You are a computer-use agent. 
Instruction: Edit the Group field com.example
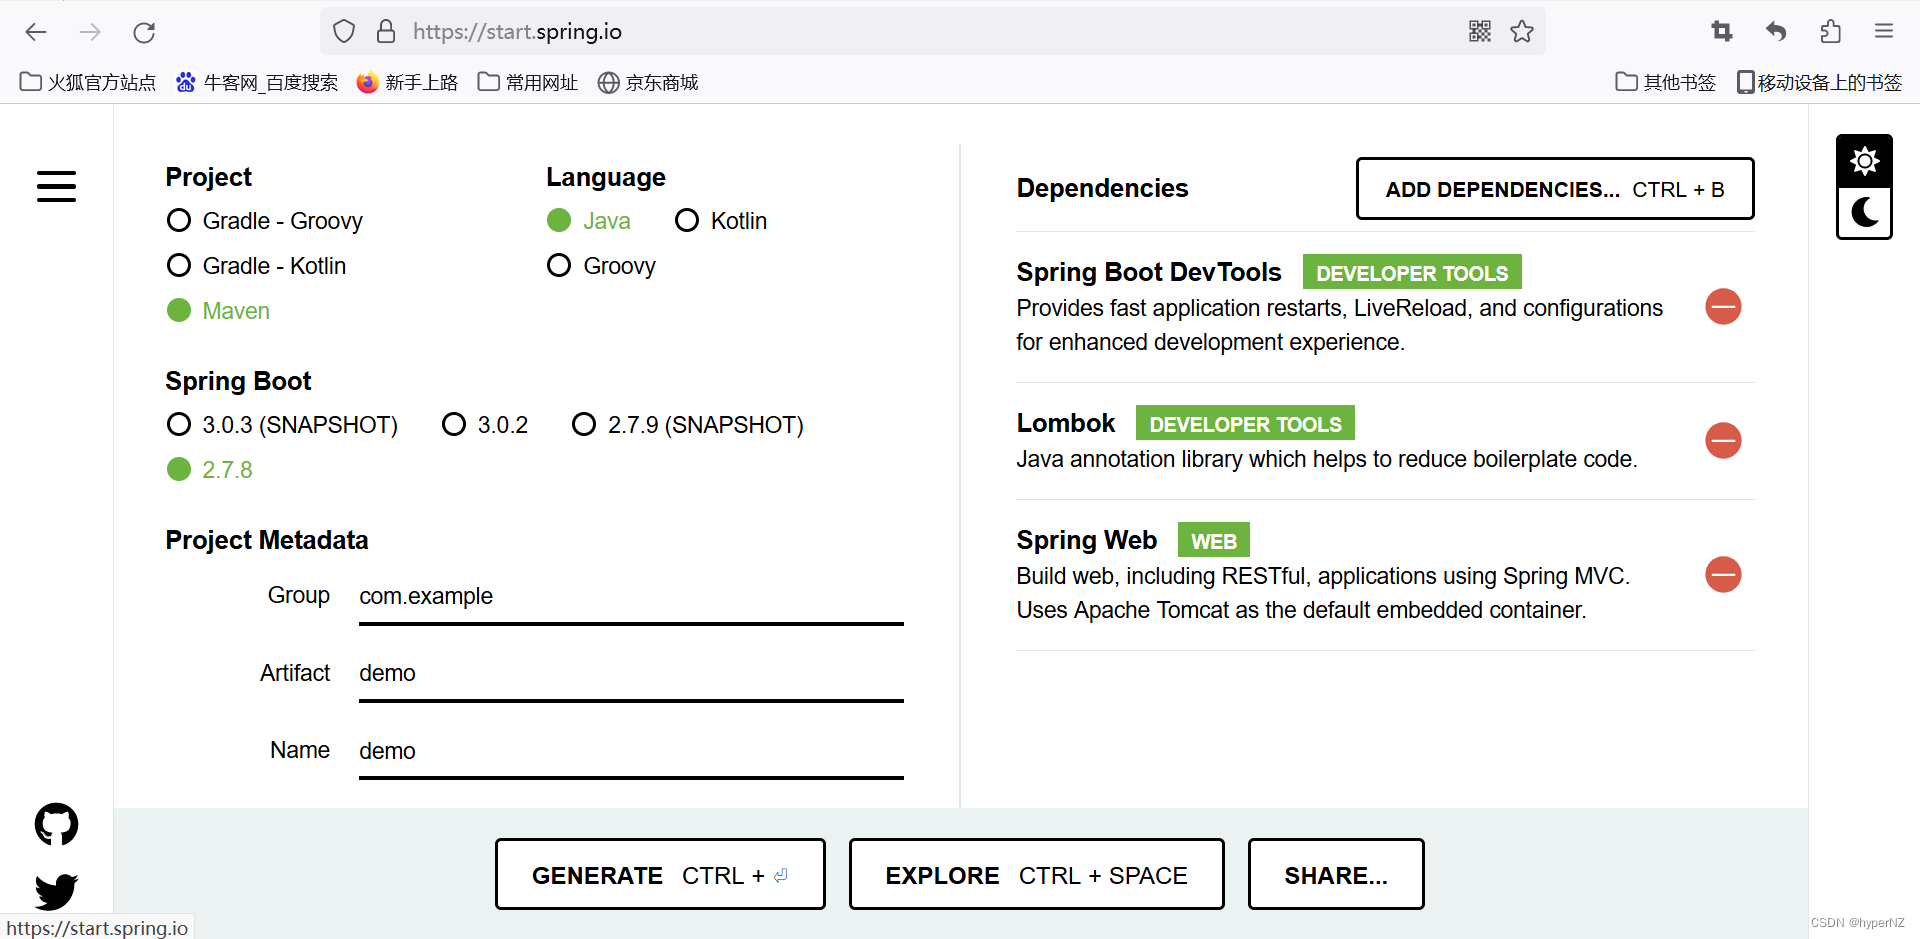pyautogui.click(x=631, y=597)
